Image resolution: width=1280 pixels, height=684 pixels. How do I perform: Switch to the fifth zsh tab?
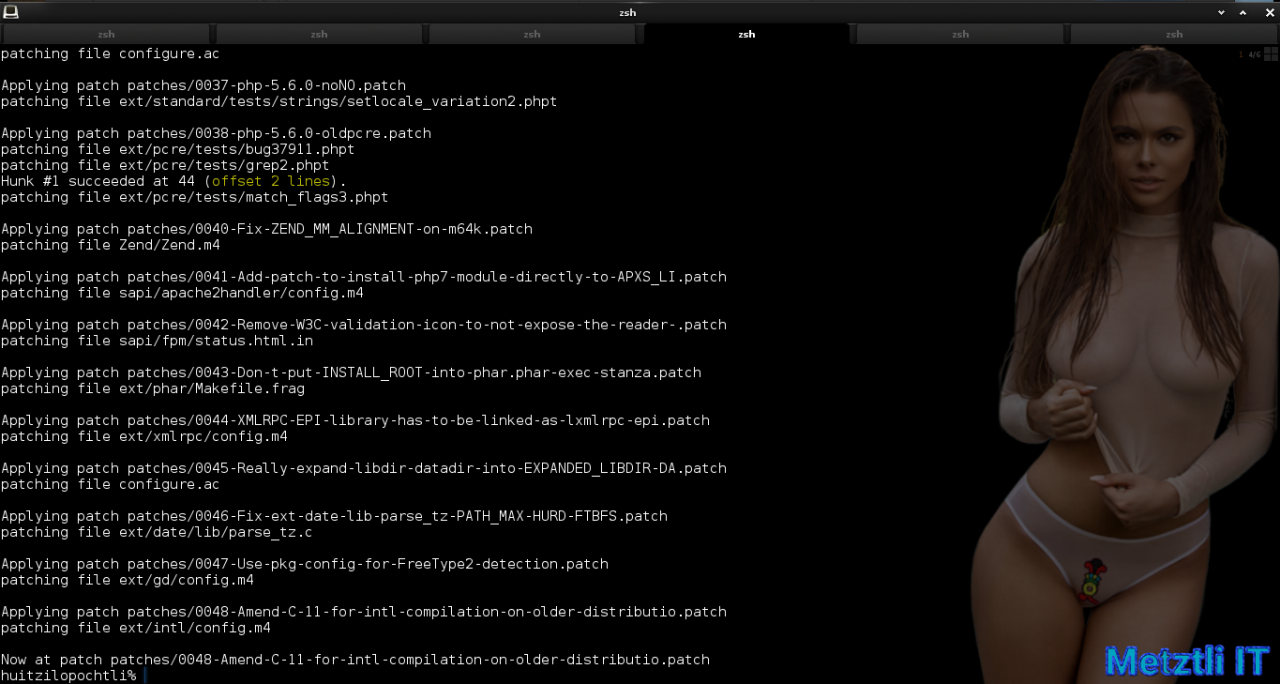[960, 34]
